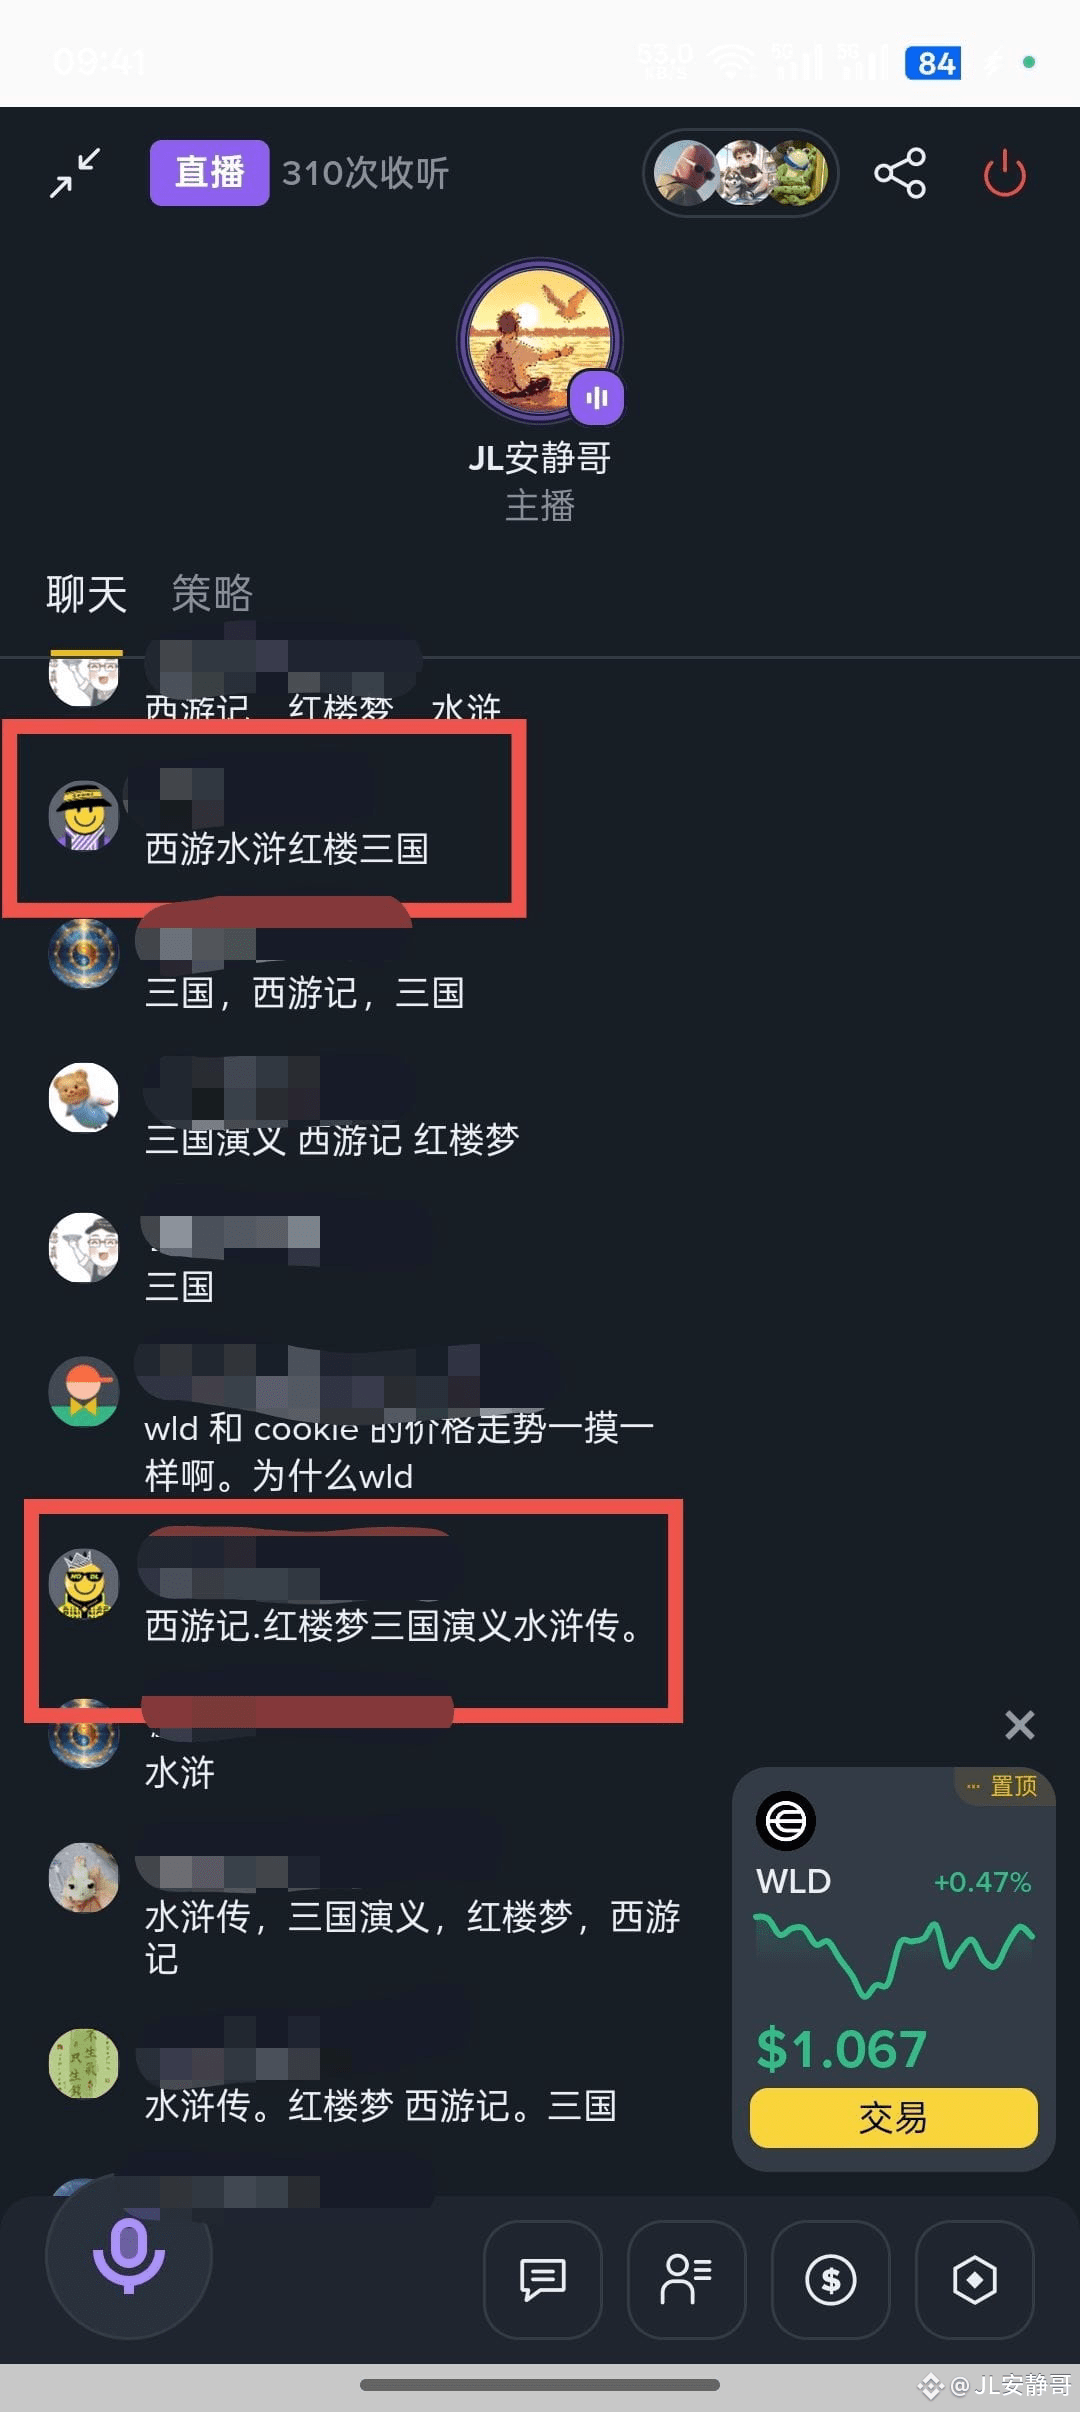Close the pinned WLD card
Image resolution: width=1080 pixels, height=2412 pixels.
coord(1019,1724)
